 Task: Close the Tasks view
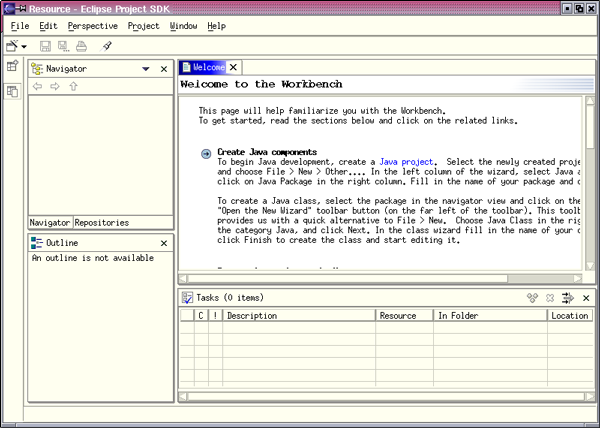pyautogui.click(x=584, y=298)
